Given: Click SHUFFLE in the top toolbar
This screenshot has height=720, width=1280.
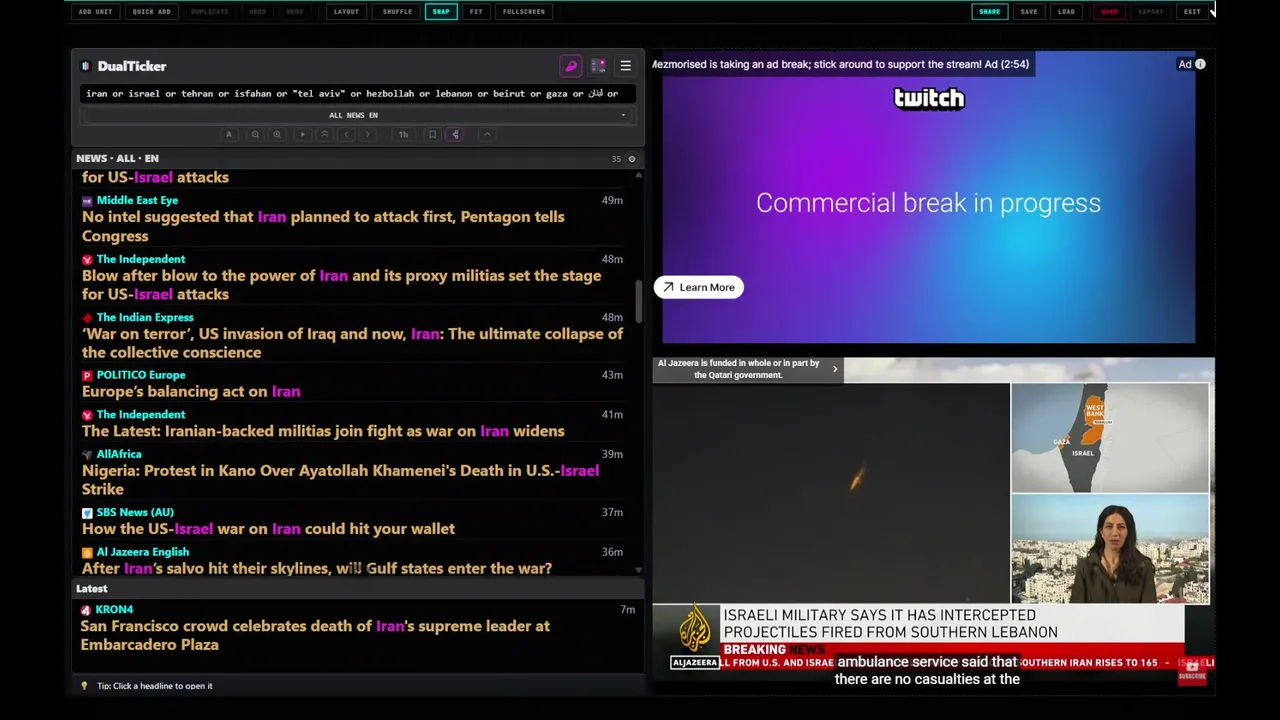Looking at the screenshot, I should tap(397, 12).
